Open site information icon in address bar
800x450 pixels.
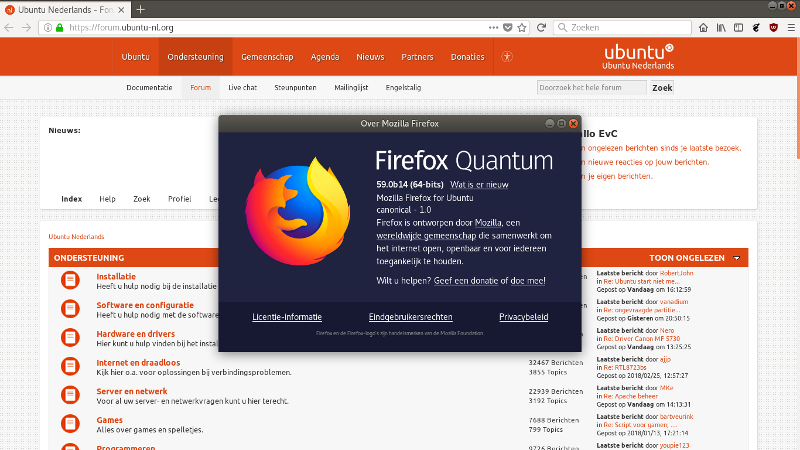click(47, 28)
